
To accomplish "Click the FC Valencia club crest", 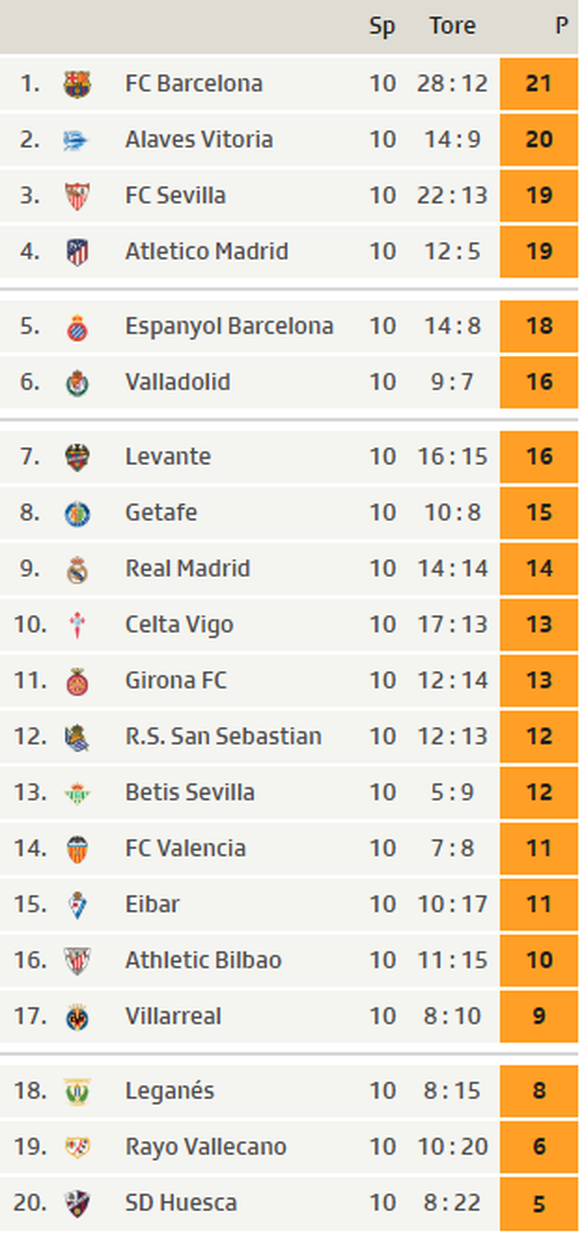I will click(77, 849).
